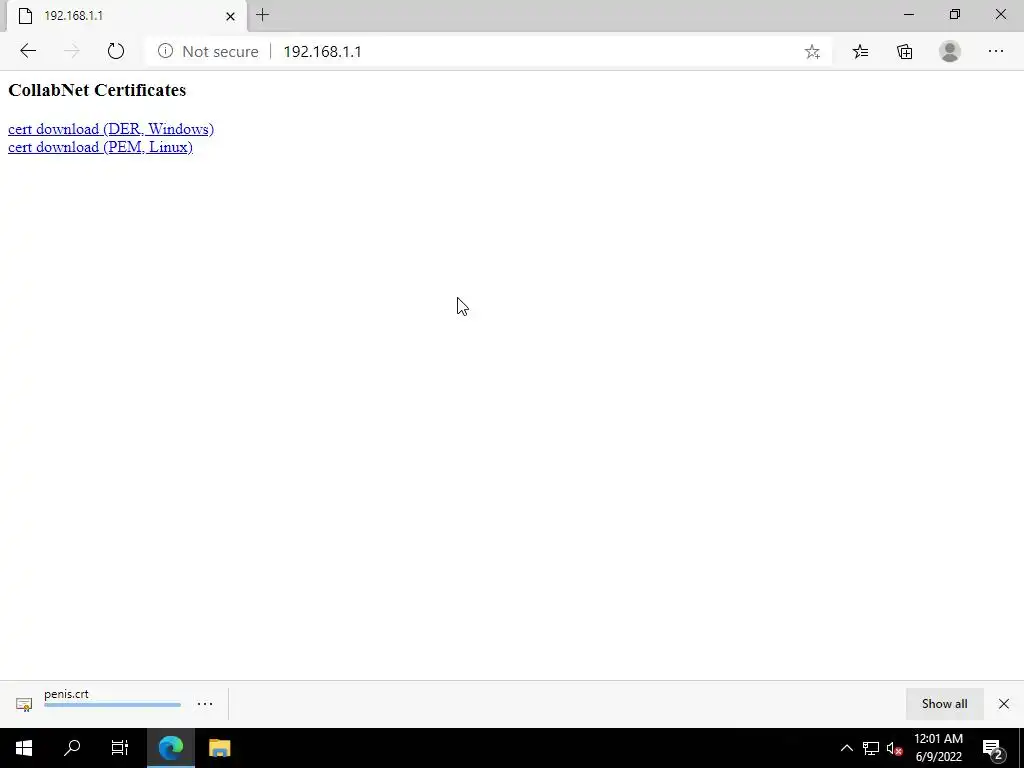Download the PEM Linux certificate
This screenshot has height=768, width=1024.
[100, 147]
